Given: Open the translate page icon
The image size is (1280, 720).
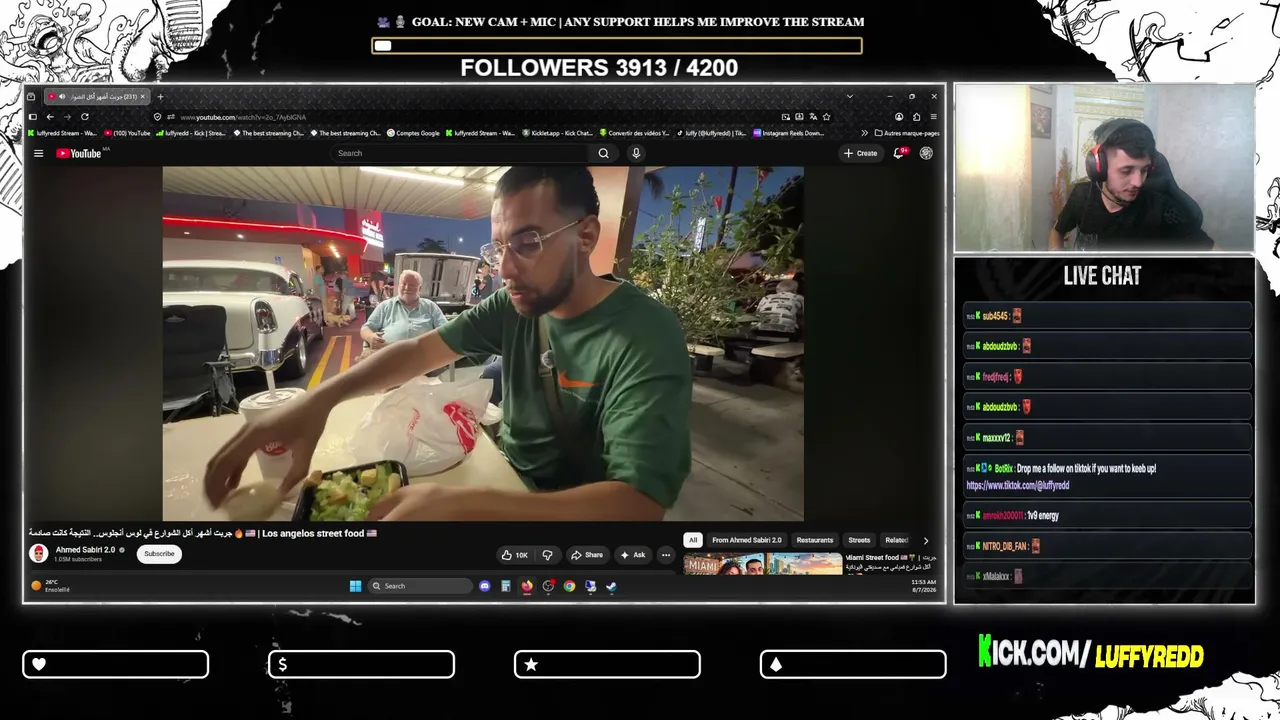Looking at the screenshot, I should pos(813,117).
